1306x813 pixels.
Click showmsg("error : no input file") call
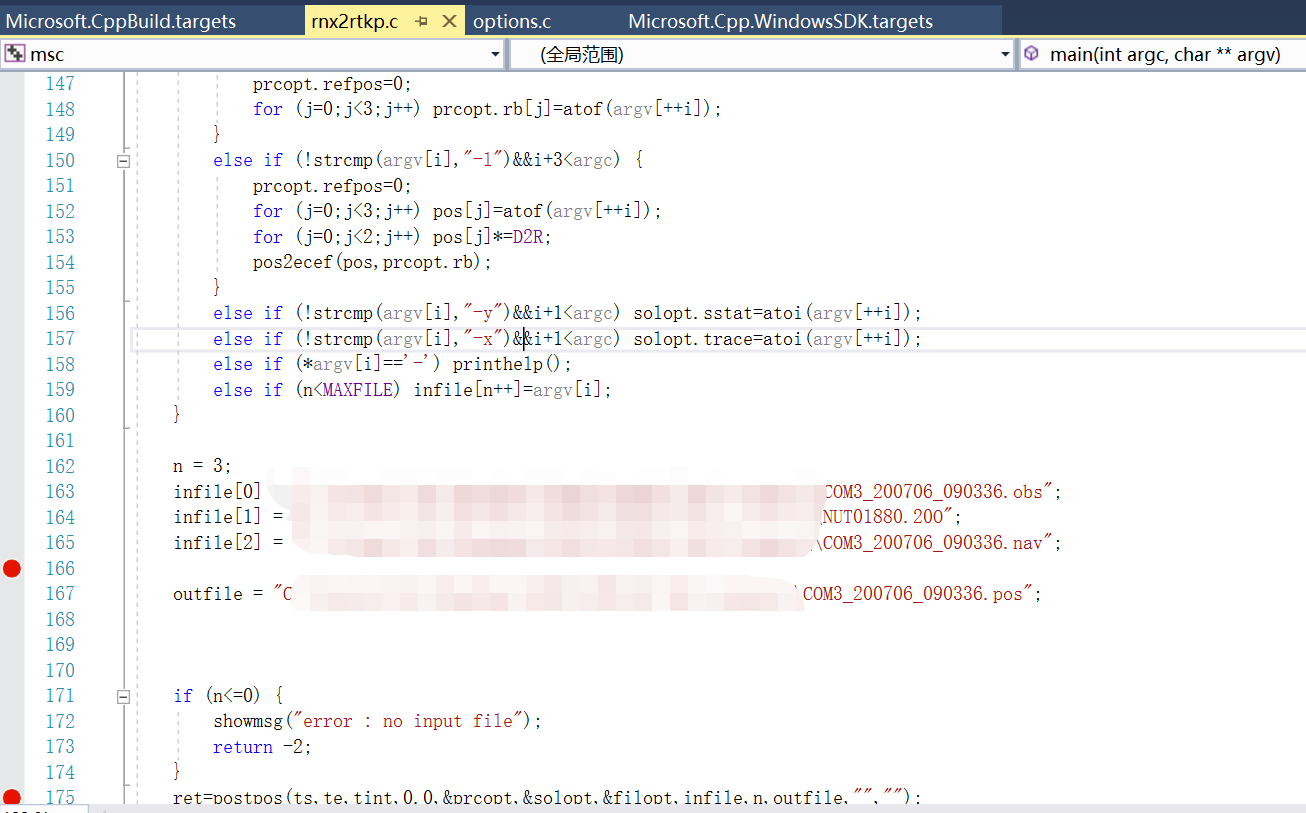377,721
